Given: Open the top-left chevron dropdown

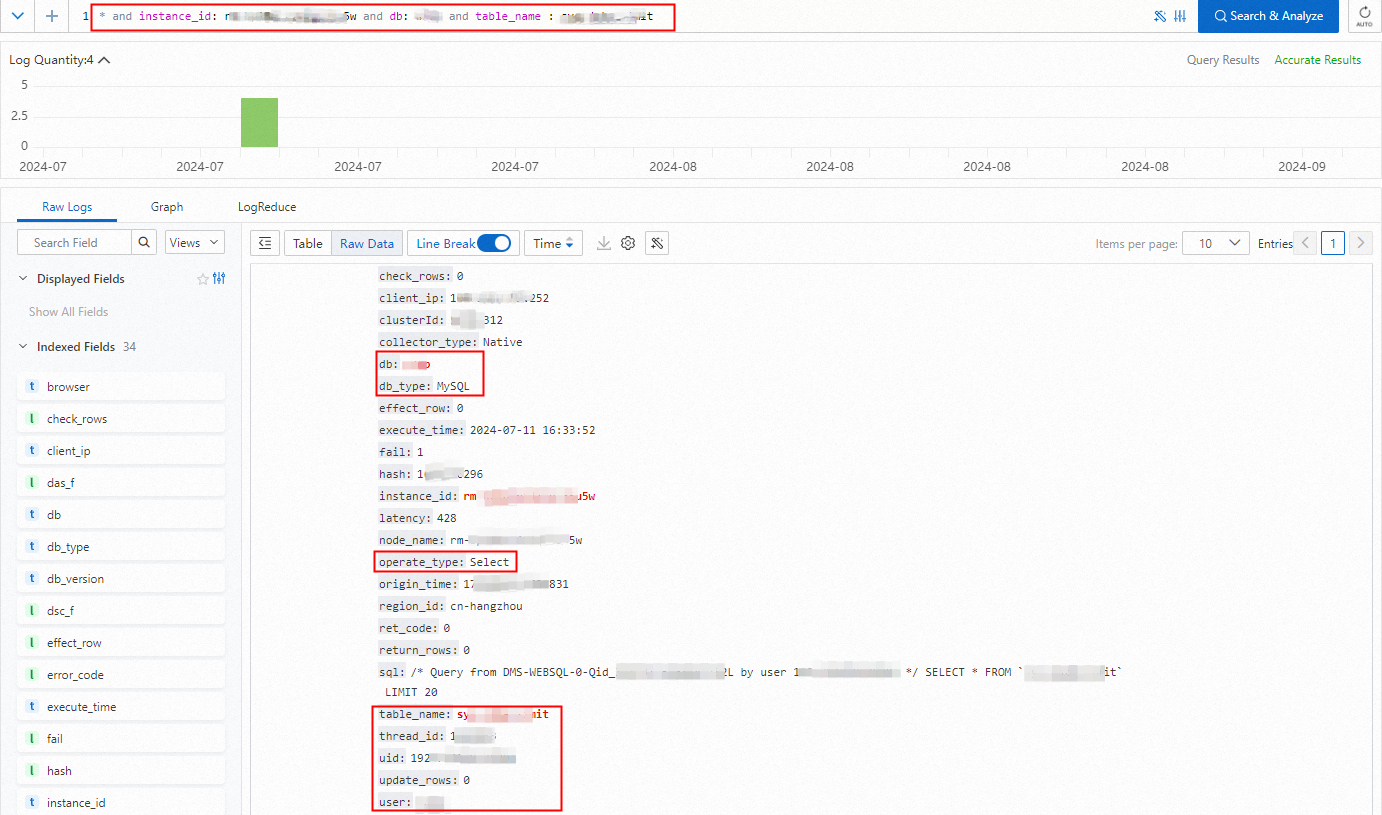Looking at the screenshot, I should tap(17, 16).
